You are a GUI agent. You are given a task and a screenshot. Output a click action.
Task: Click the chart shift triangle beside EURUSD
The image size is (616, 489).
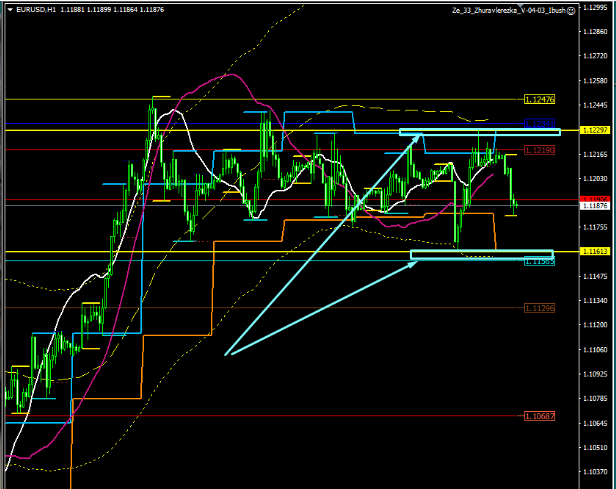point(8,9)
